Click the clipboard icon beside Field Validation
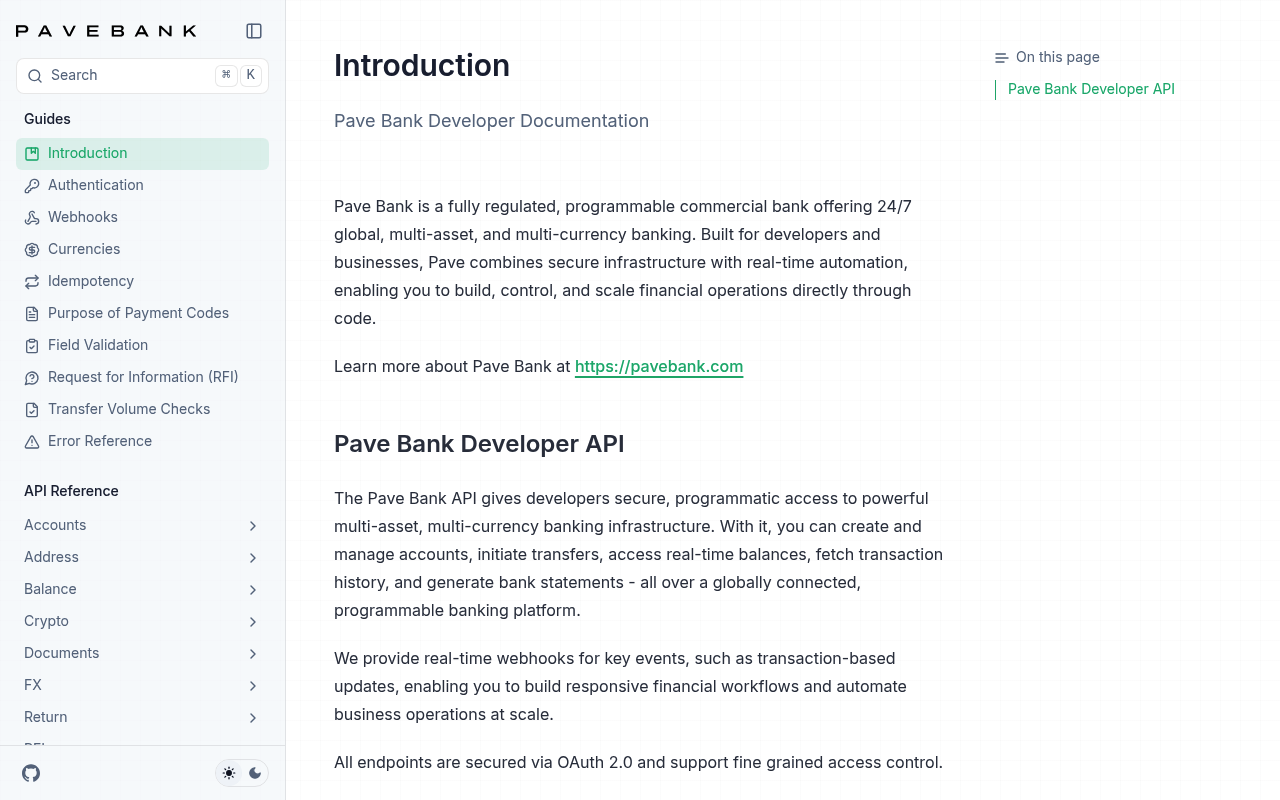The width and height of the screenshot is (1280, 800). [x=32, y=345]
